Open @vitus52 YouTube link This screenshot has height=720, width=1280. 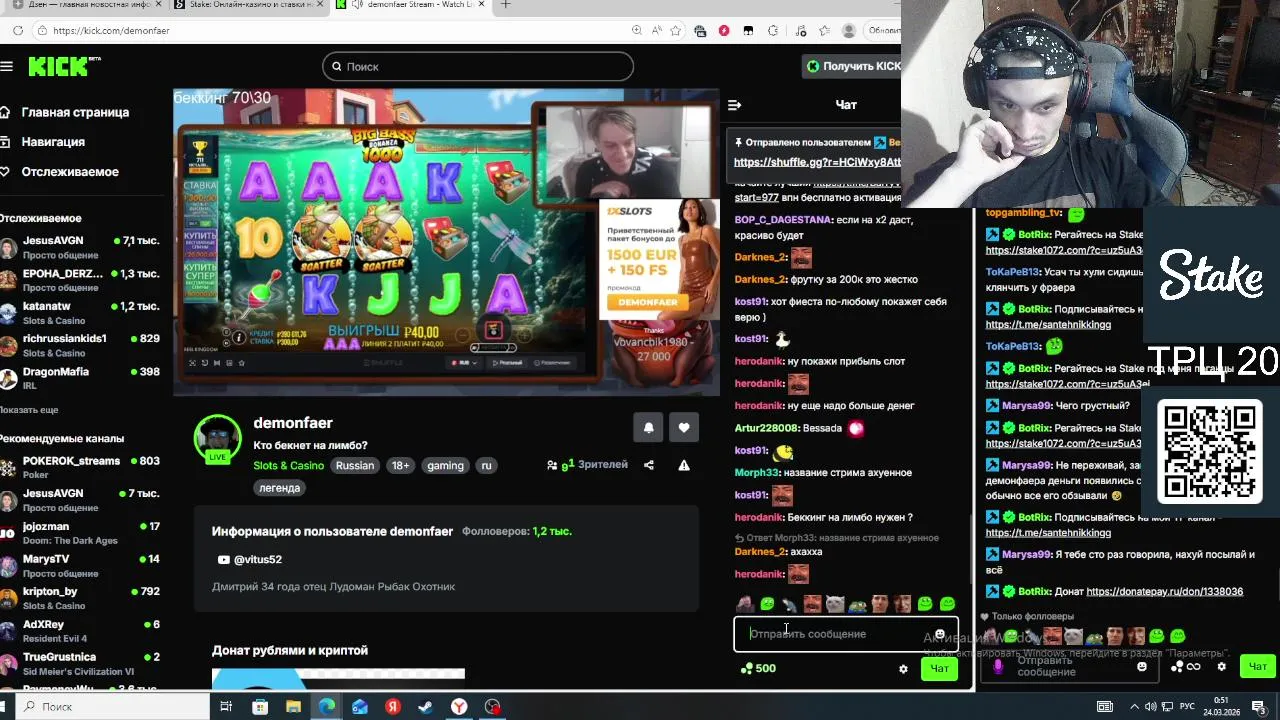[x=250, y=559]
